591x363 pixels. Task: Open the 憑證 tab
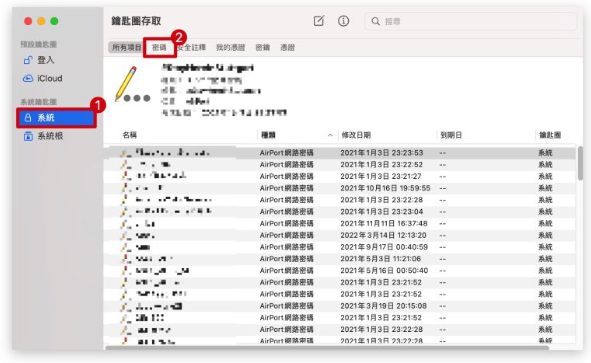pos(288,47)
